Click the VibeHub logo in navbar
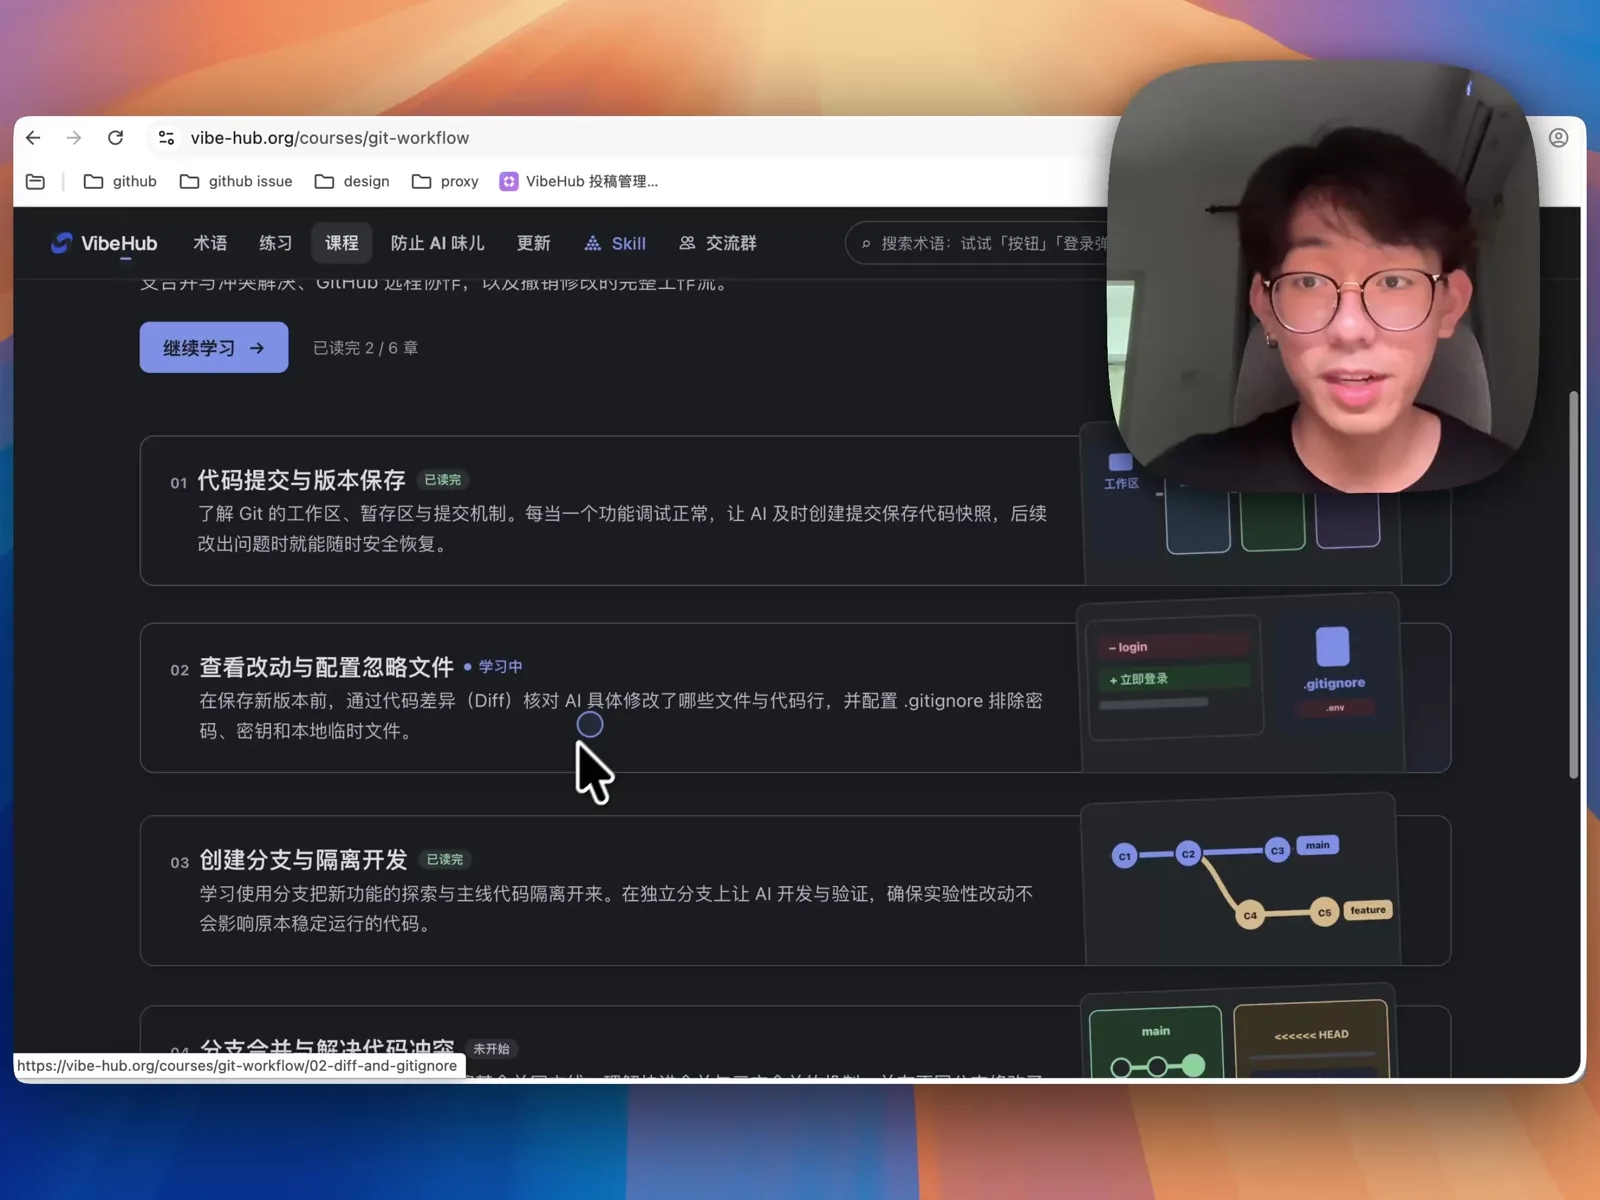This screenshot has width=1600, height=1200. (104, 243)
